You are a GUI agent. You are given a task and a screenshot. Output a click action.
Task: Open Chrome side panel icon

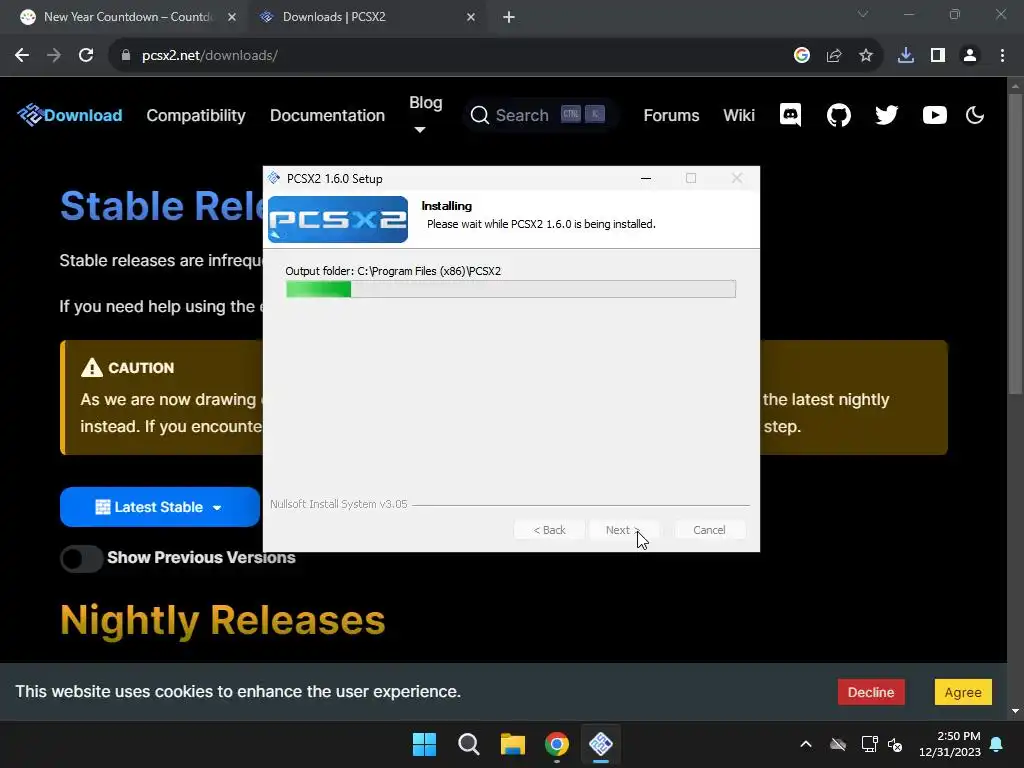pyautogui.click(x=938, y=56)
